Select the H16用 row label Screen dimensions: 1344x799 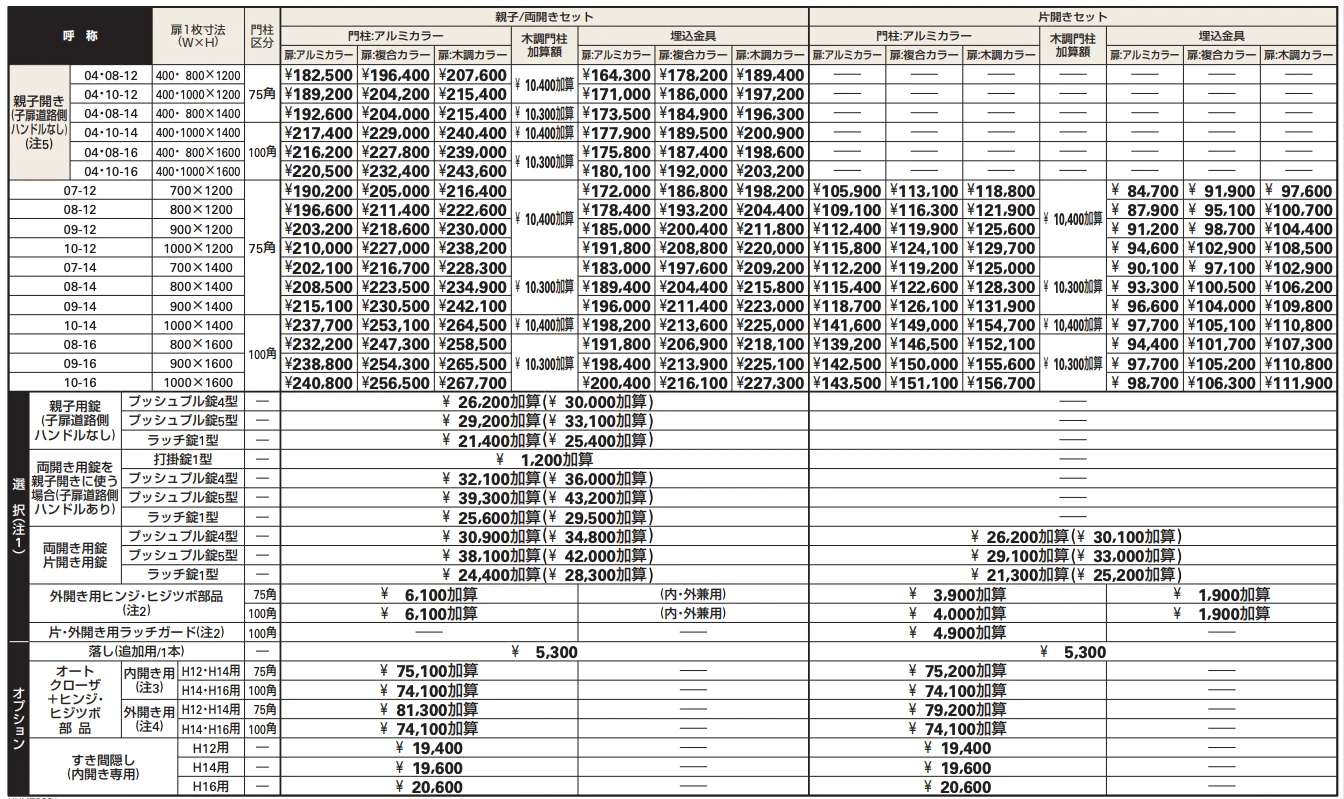(211, 787)
